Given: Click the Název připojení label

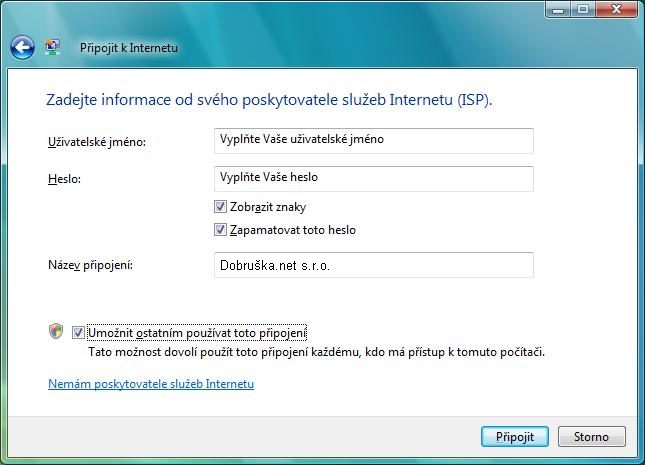Looking at the screenshot, I should [90, 265].
